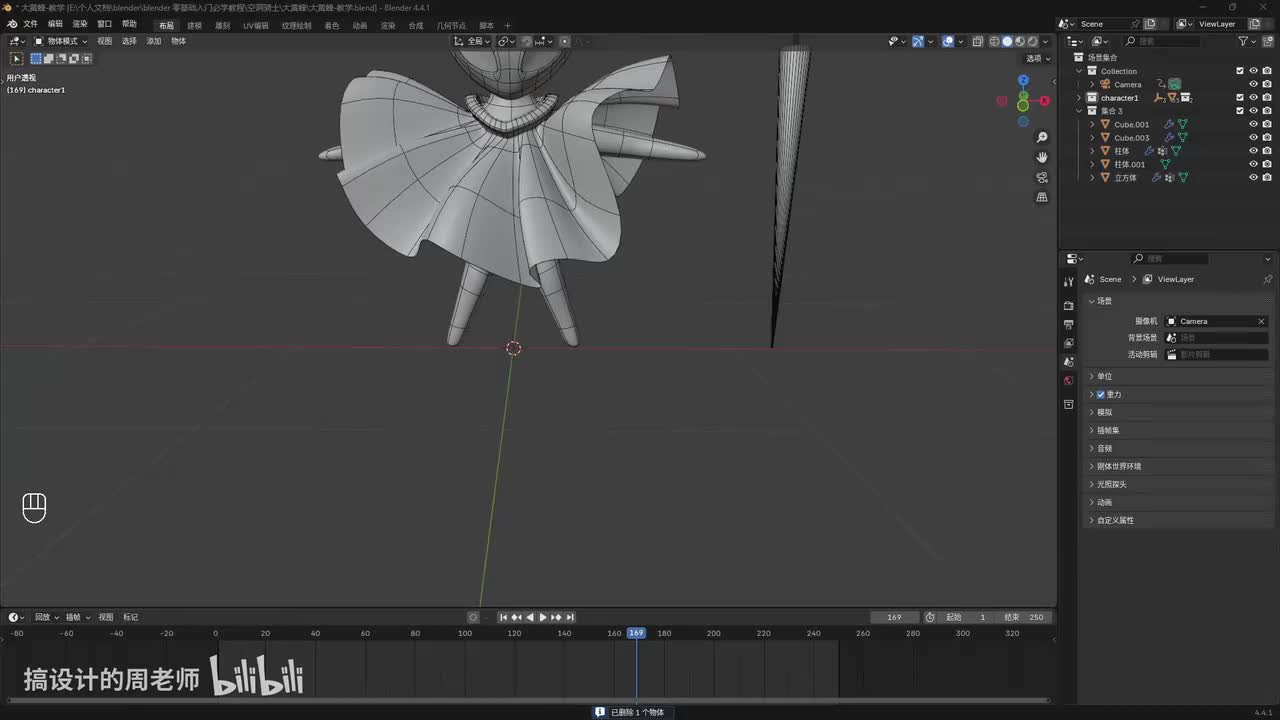Toggle the 重力 gravity checkbox
1280x720 pixels.
click(x=1101, y=395)
